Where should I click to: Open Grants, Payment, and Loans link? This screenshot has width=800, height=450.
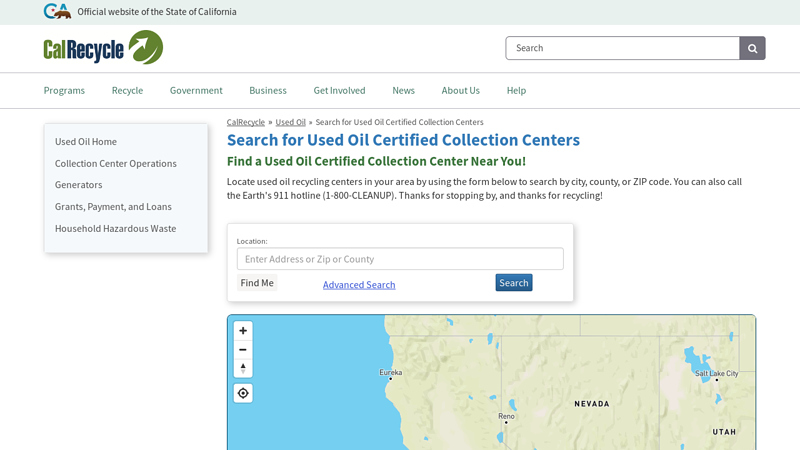(113, 207)
